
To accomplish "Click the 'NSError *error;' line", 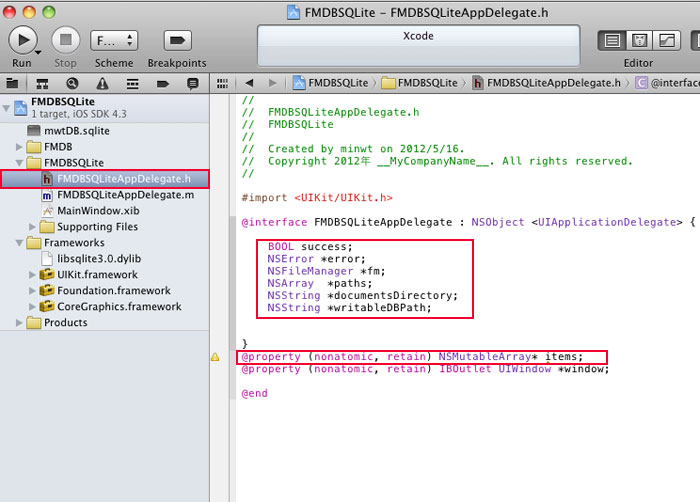I will (x=317, y=259).
